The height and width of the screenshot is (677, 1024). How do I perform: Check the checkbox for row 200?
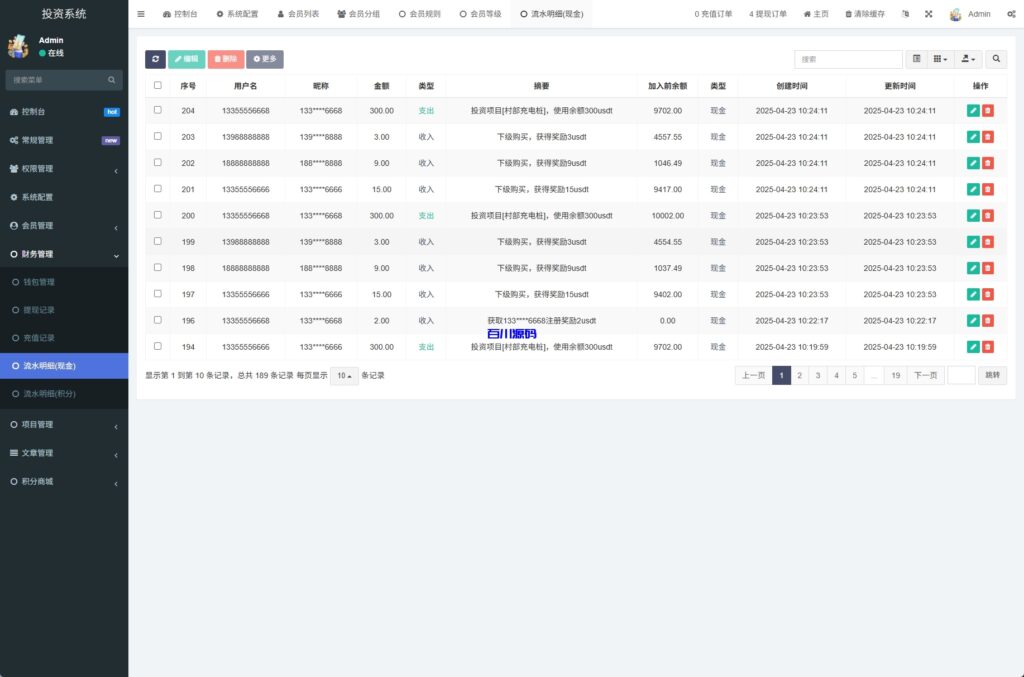[x=157, y=214]
